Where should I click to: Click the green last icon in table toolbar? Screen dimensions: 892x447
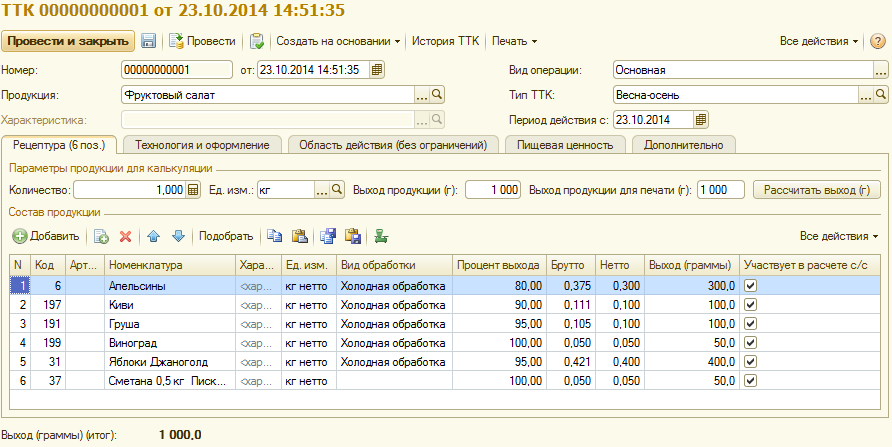pyautogui.click(x=382, y=237)
